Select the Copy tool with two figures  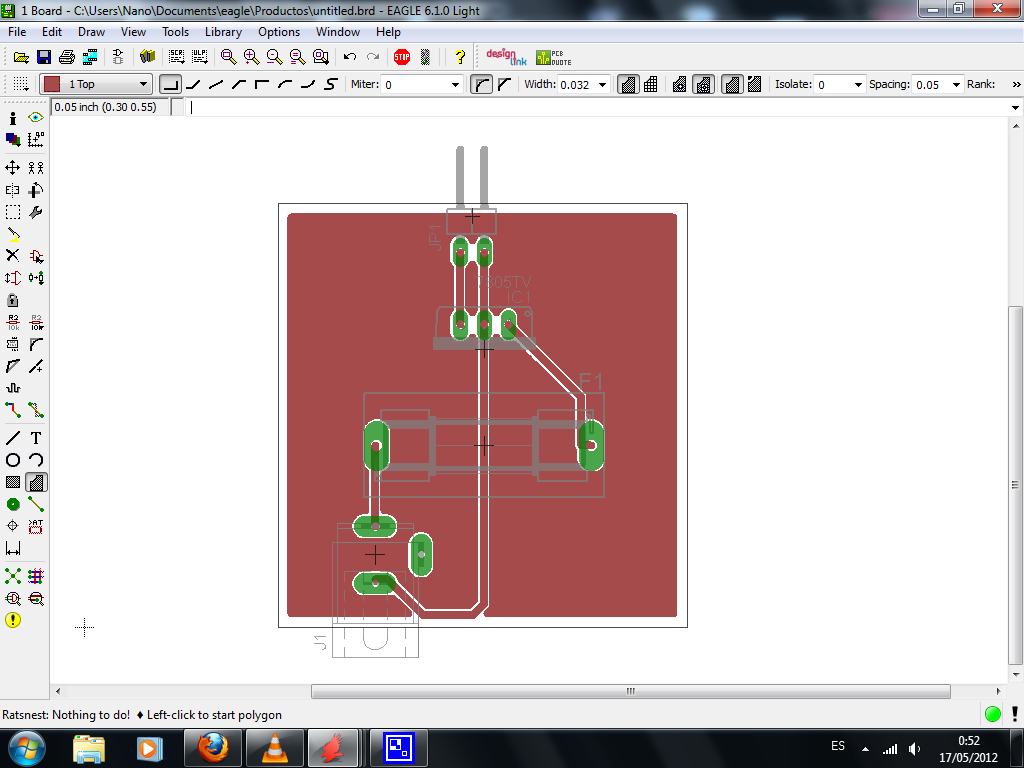coord(36,168)
